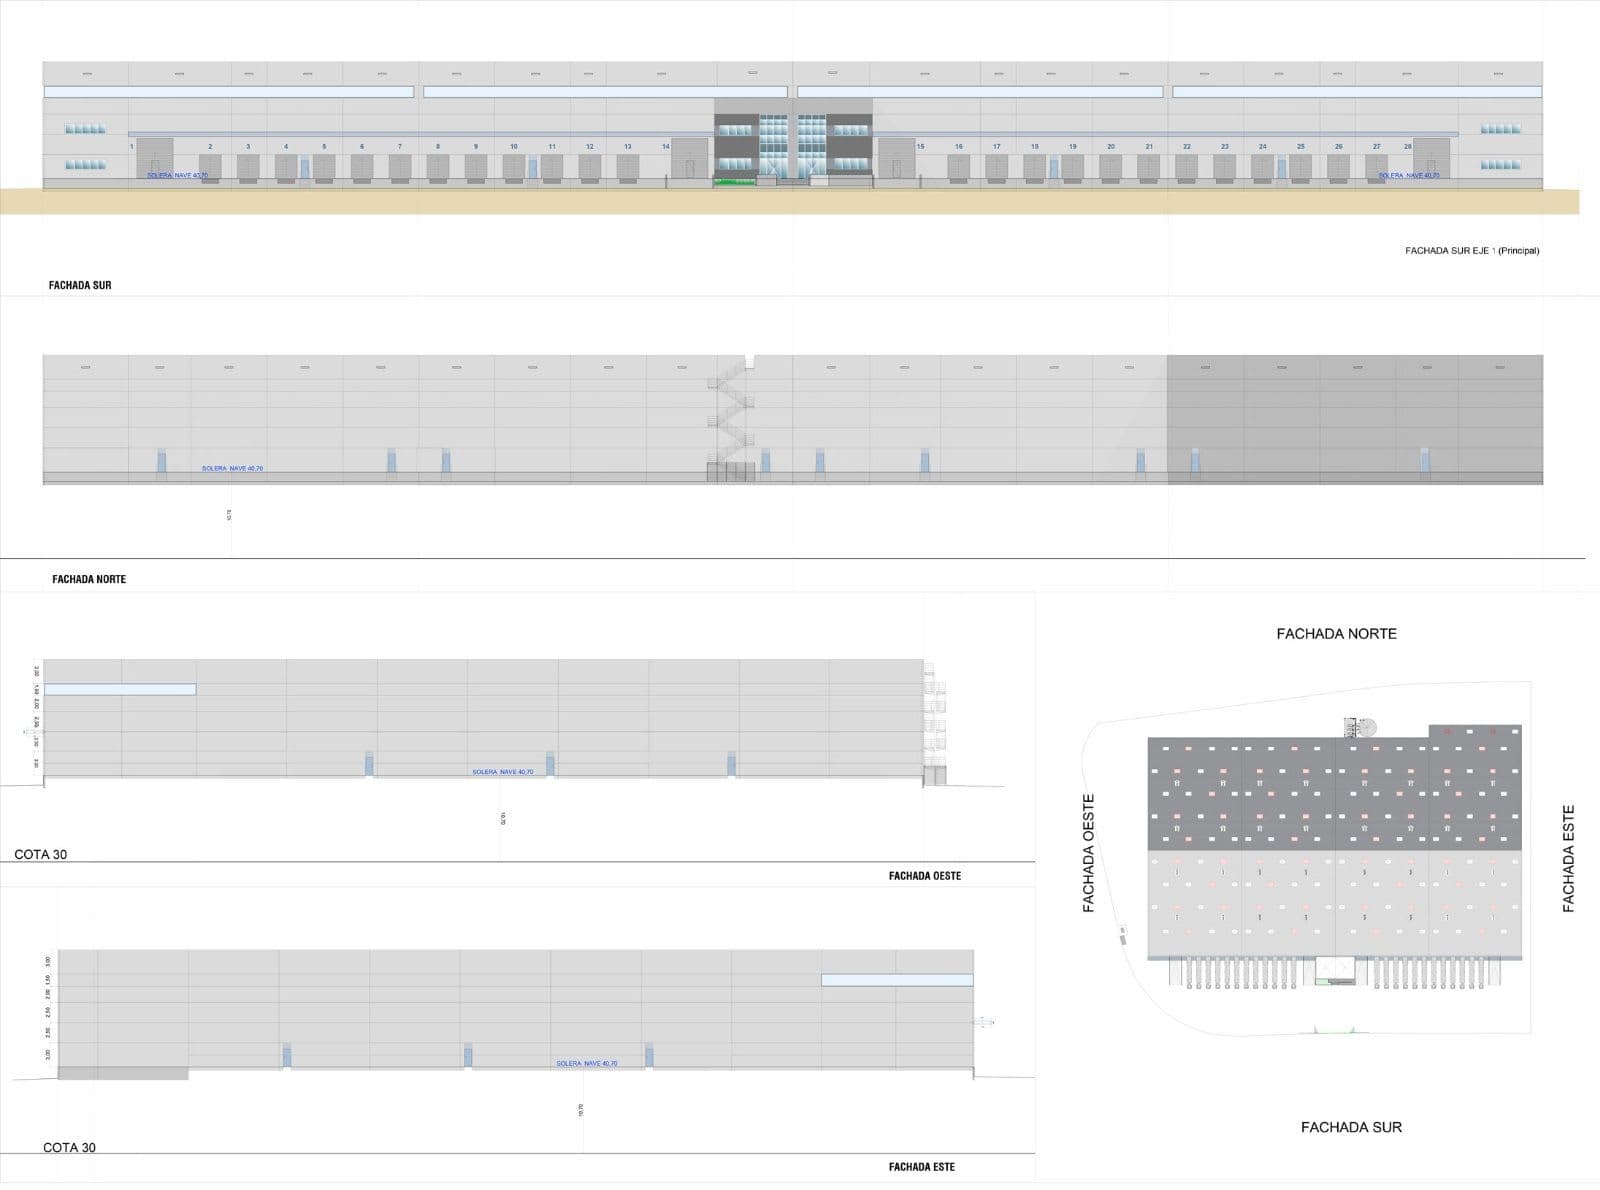Select the strip window on west elevation

[120, 689]
